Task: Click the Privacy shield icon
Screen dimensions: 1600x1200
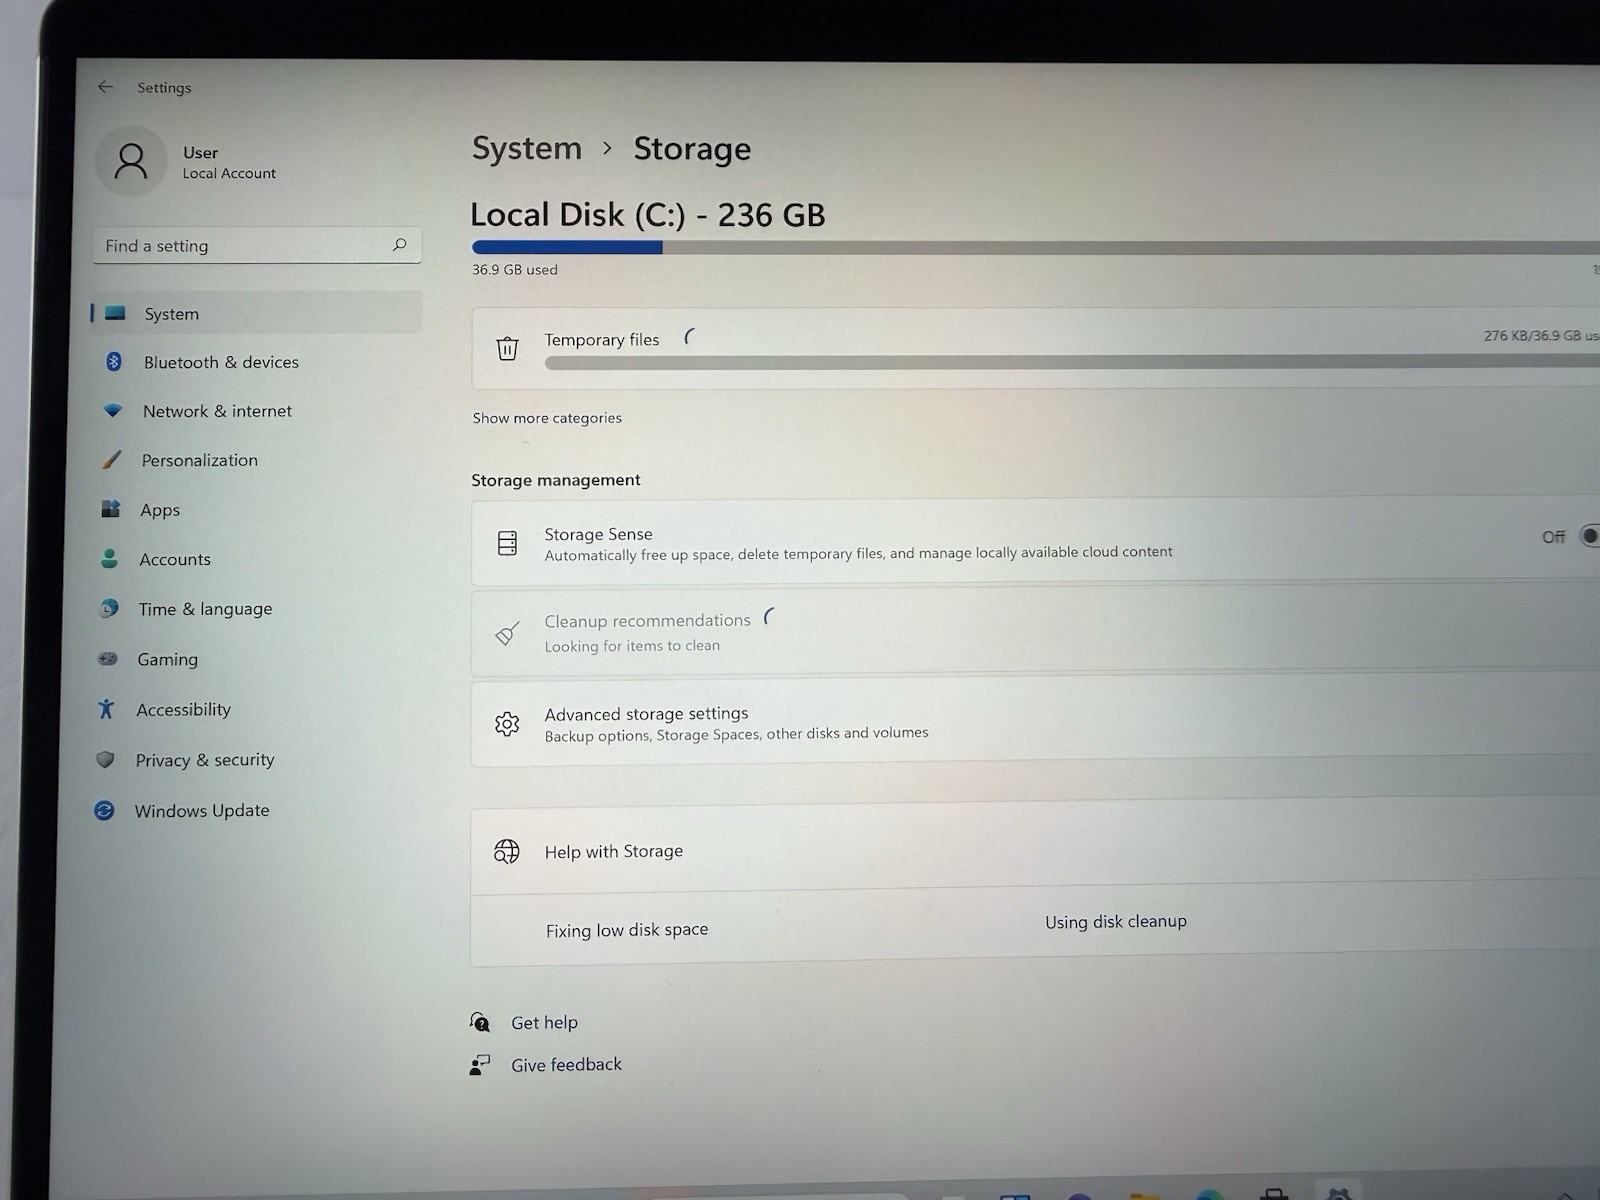Action: click(105, 759)
